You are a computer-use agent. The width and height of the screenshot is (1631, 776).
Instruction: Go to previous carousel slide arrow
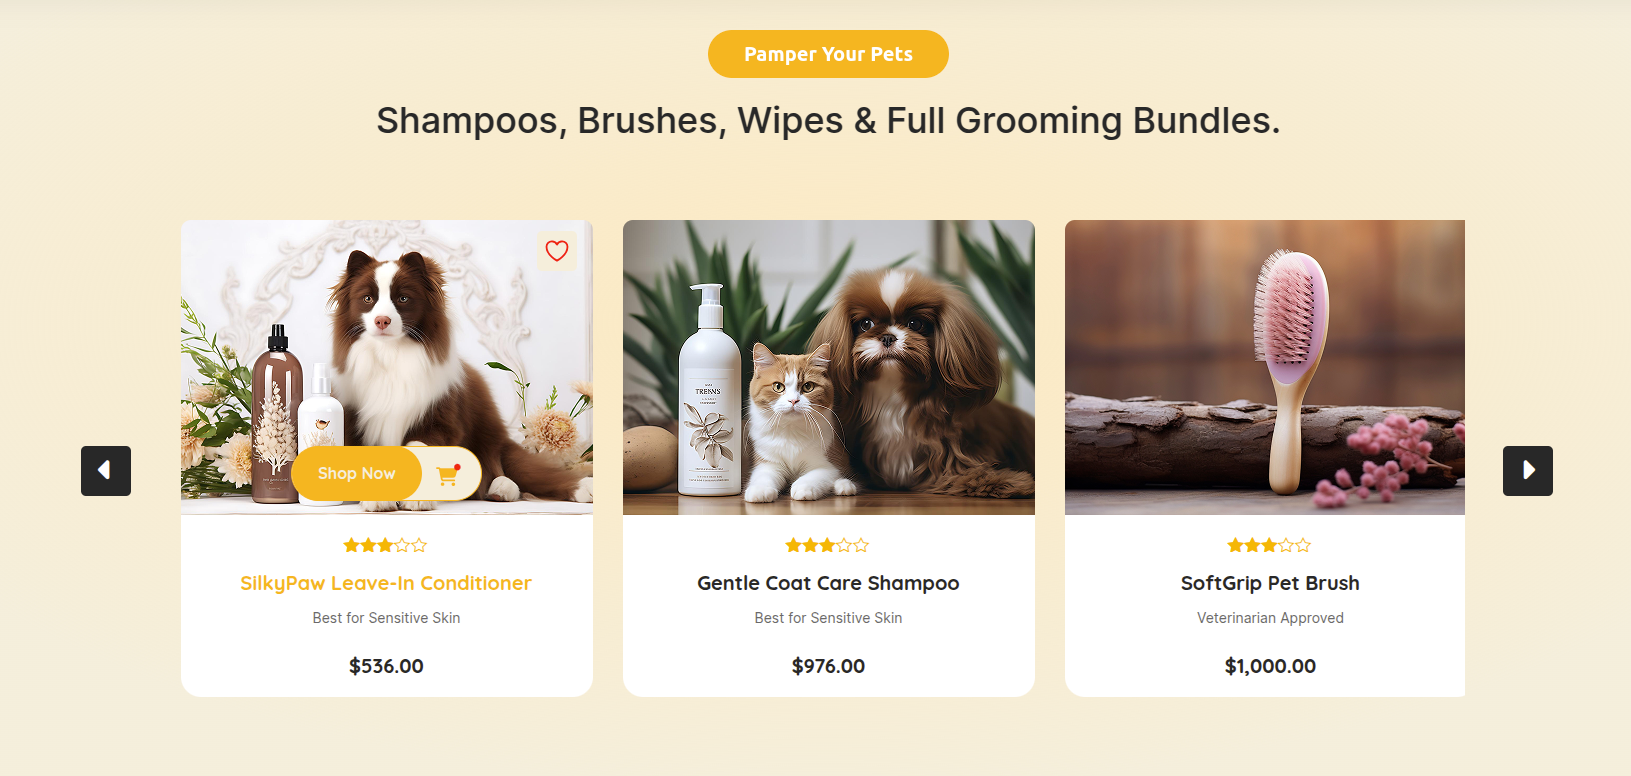point(106,471)
